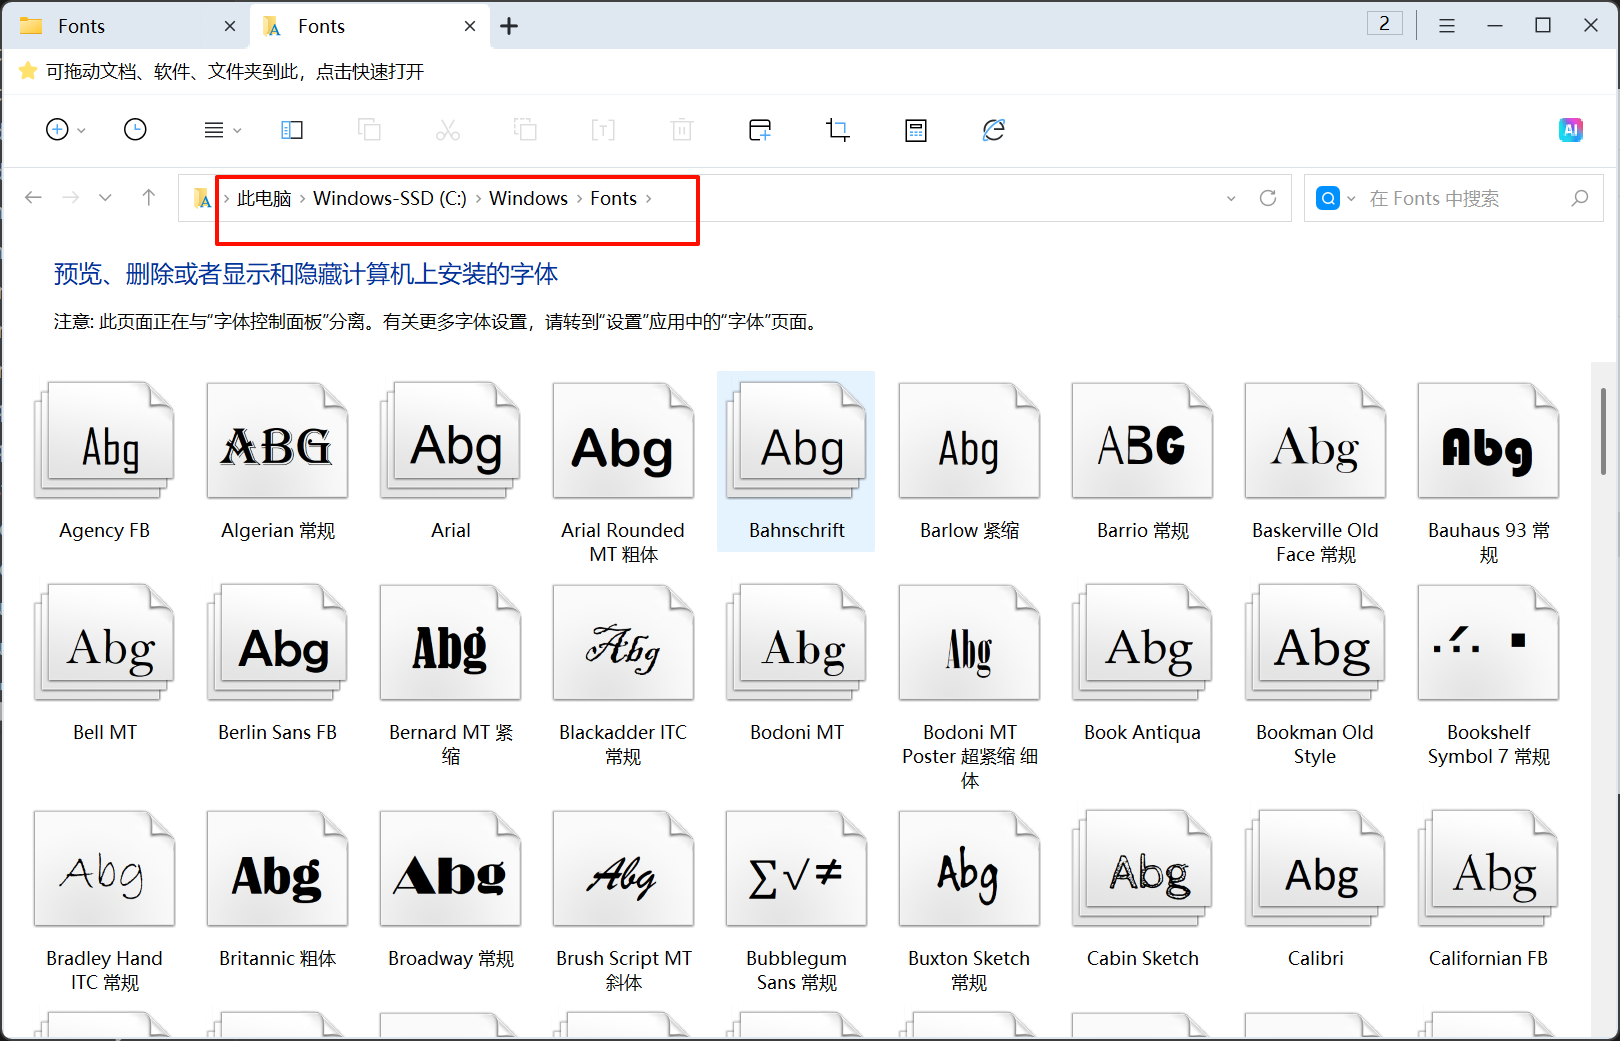
Task: Open the AI assistant button
Action: tap(1571, 130)
